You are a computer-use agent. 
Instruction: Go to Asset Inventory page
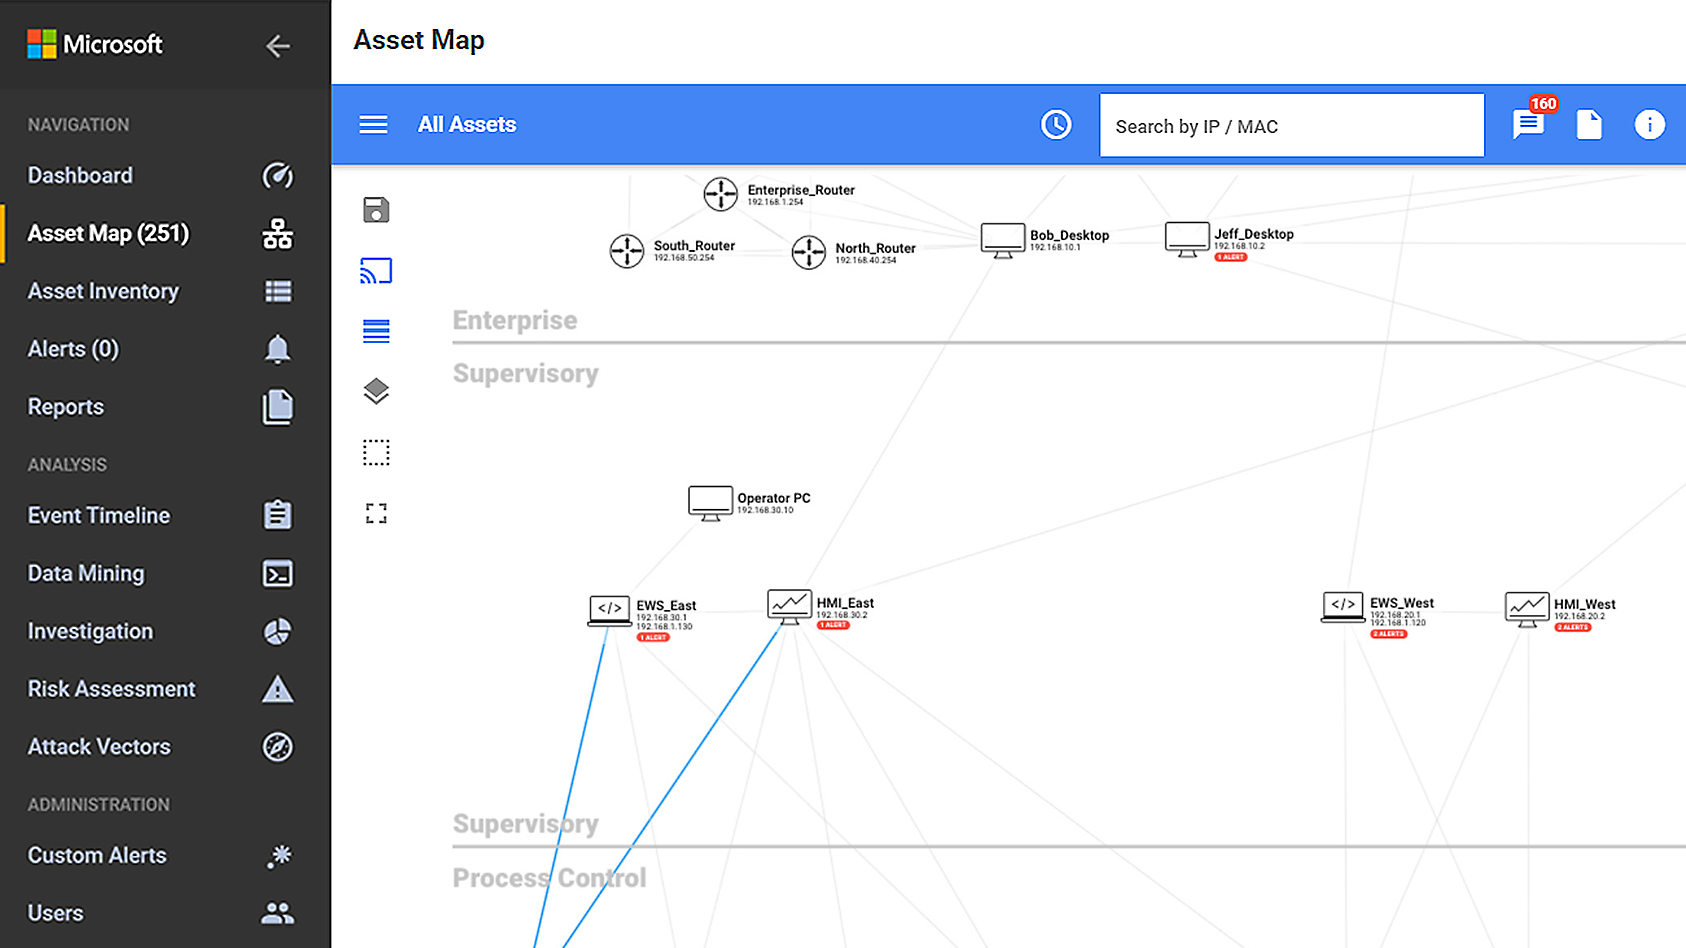pos(103,292)
